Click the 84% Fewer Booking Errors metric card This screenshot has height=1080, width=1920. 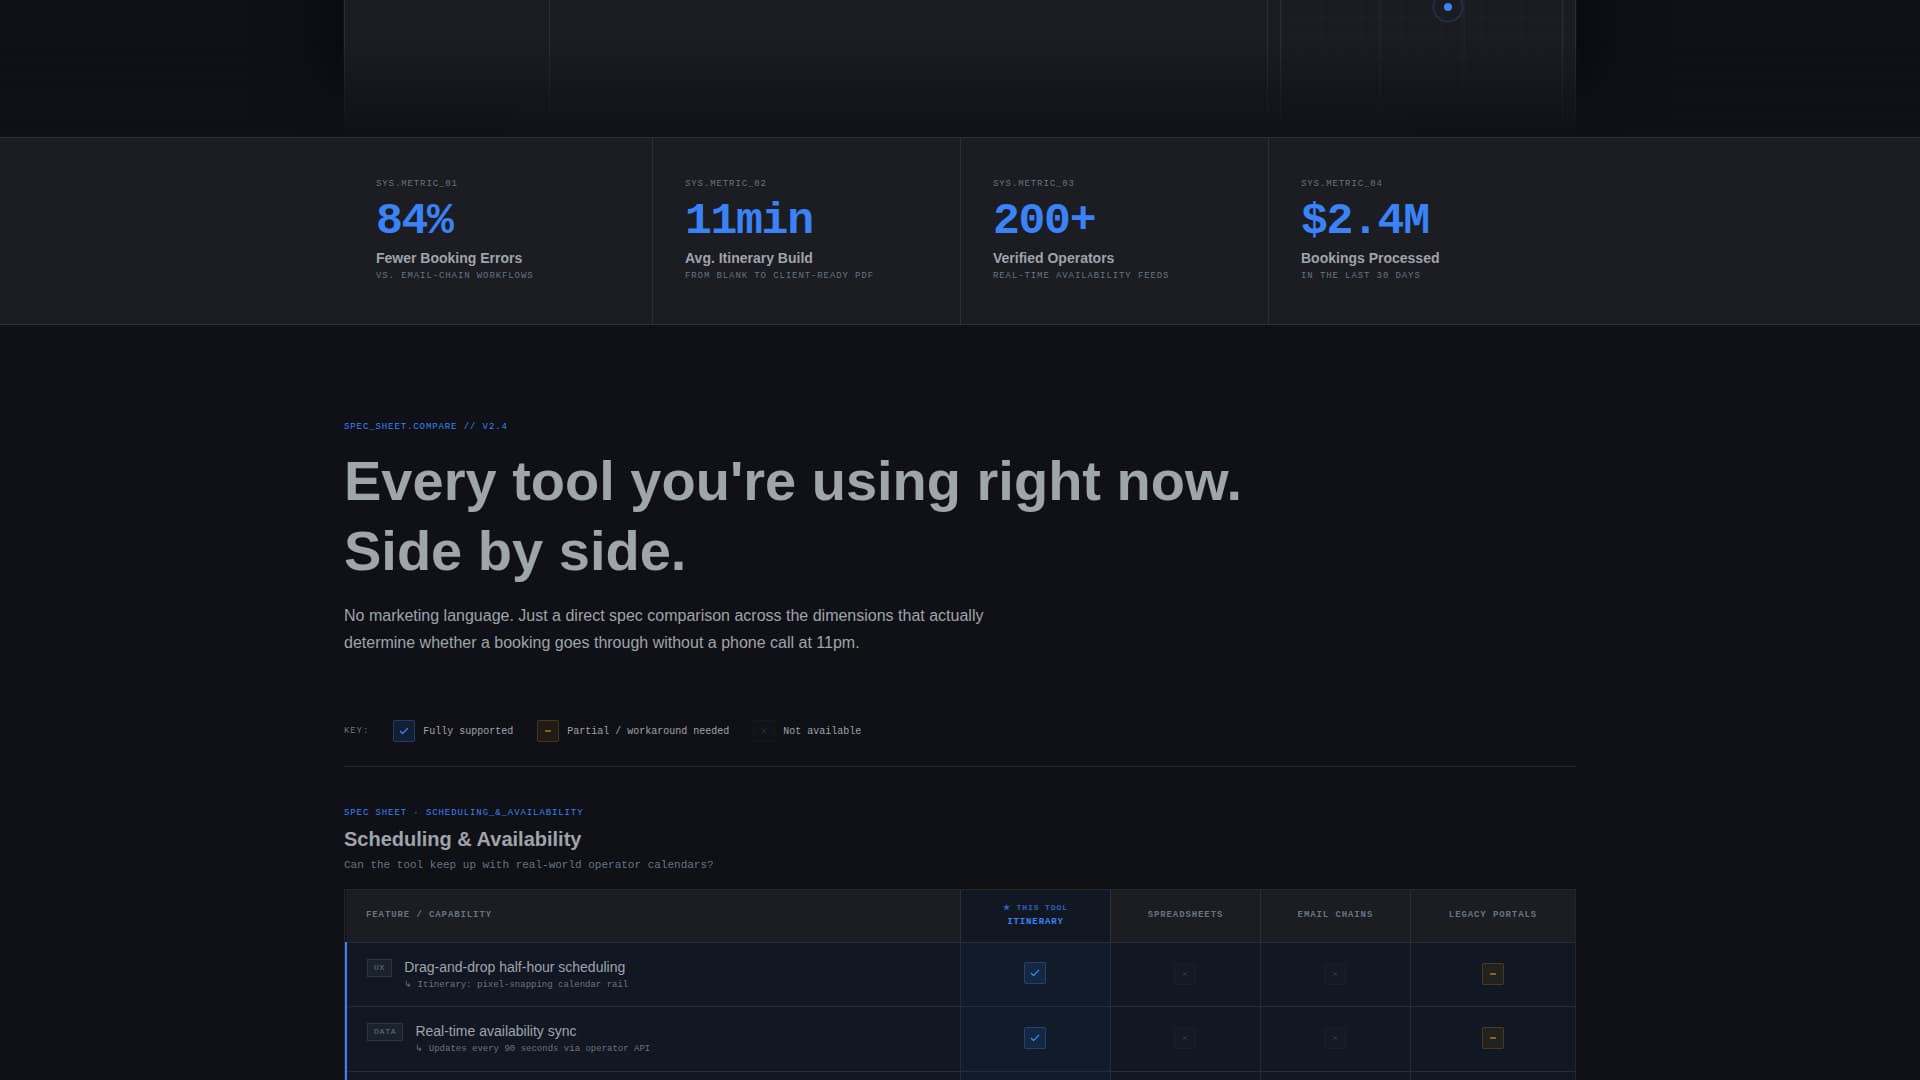point(448,228)
